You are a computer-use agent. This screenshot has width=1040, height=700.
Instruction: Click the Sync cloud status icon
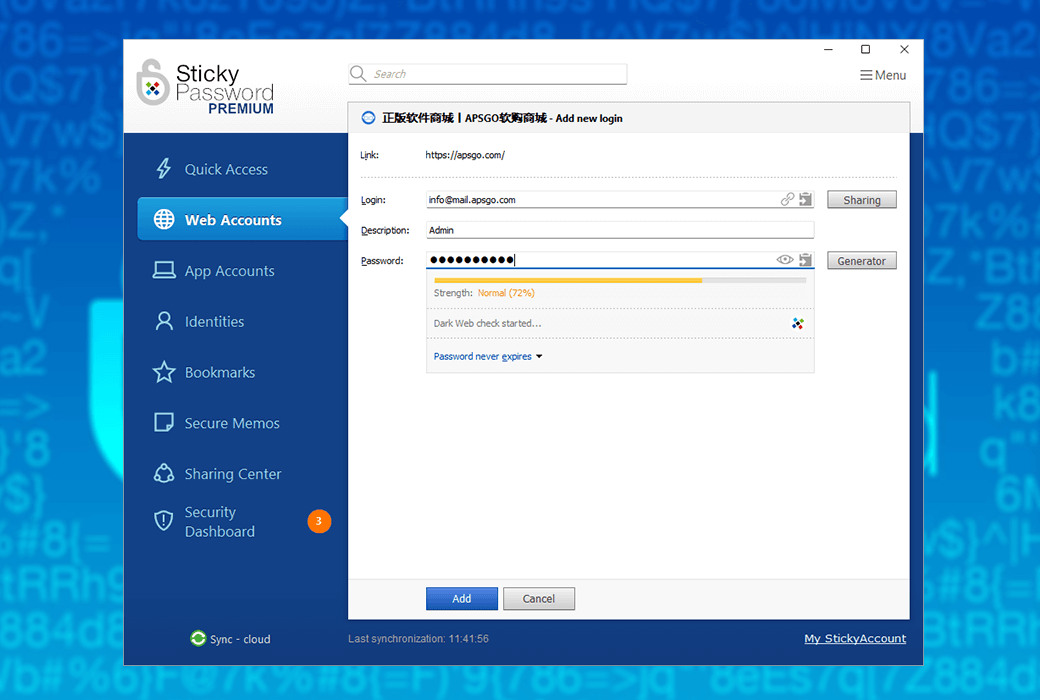click(x=198, y=638)
